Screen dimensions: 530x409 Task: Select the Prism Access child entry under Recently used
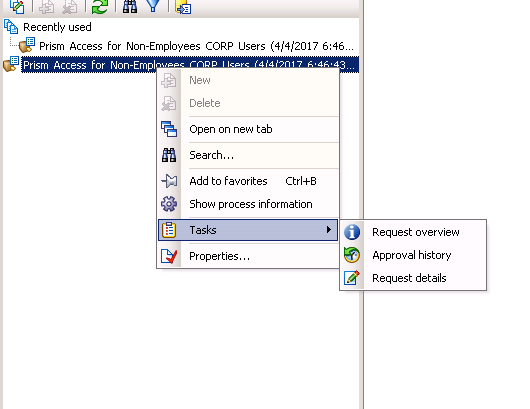click(x=196, y=46)
